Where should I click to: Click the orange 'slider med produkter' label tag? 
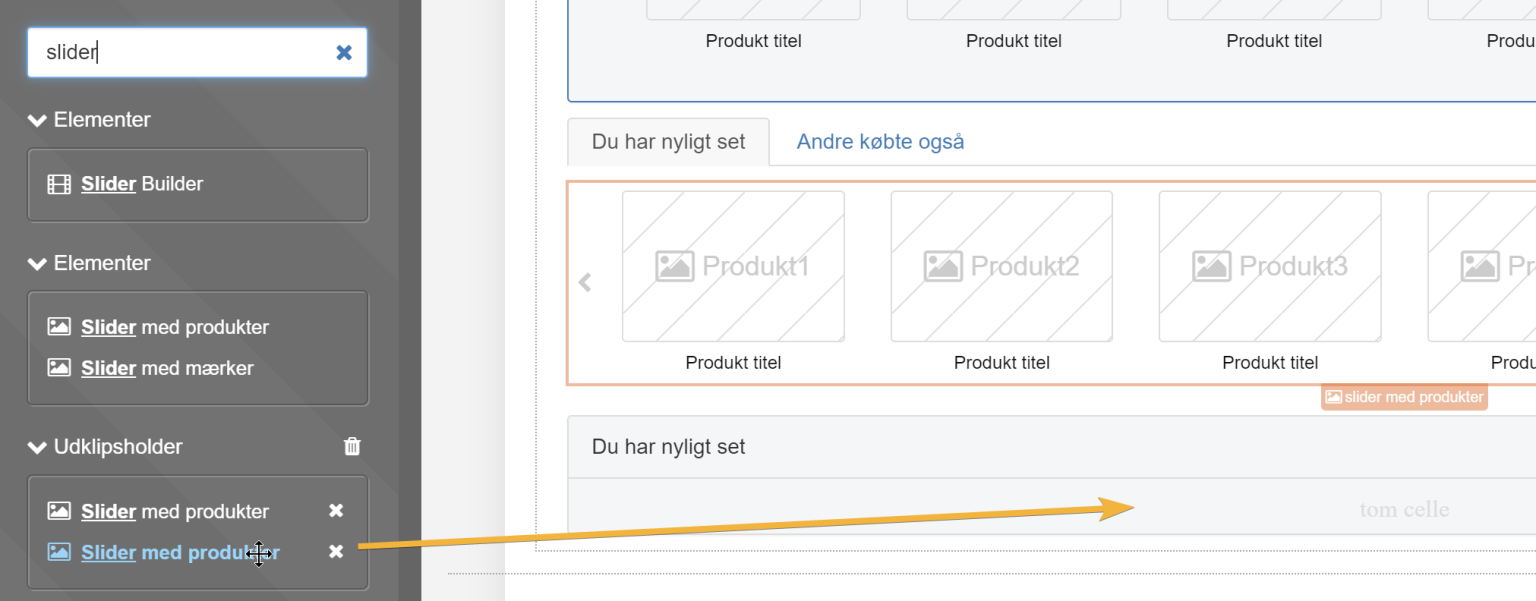click(1404, 397)
